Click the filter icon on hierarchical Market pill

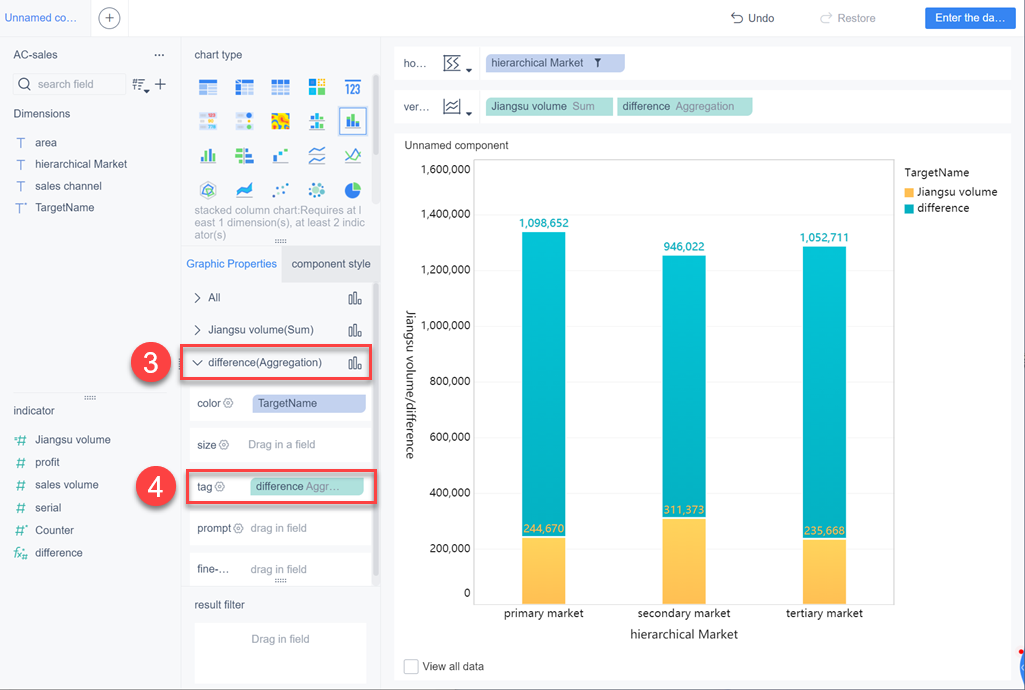pos(597,63)
